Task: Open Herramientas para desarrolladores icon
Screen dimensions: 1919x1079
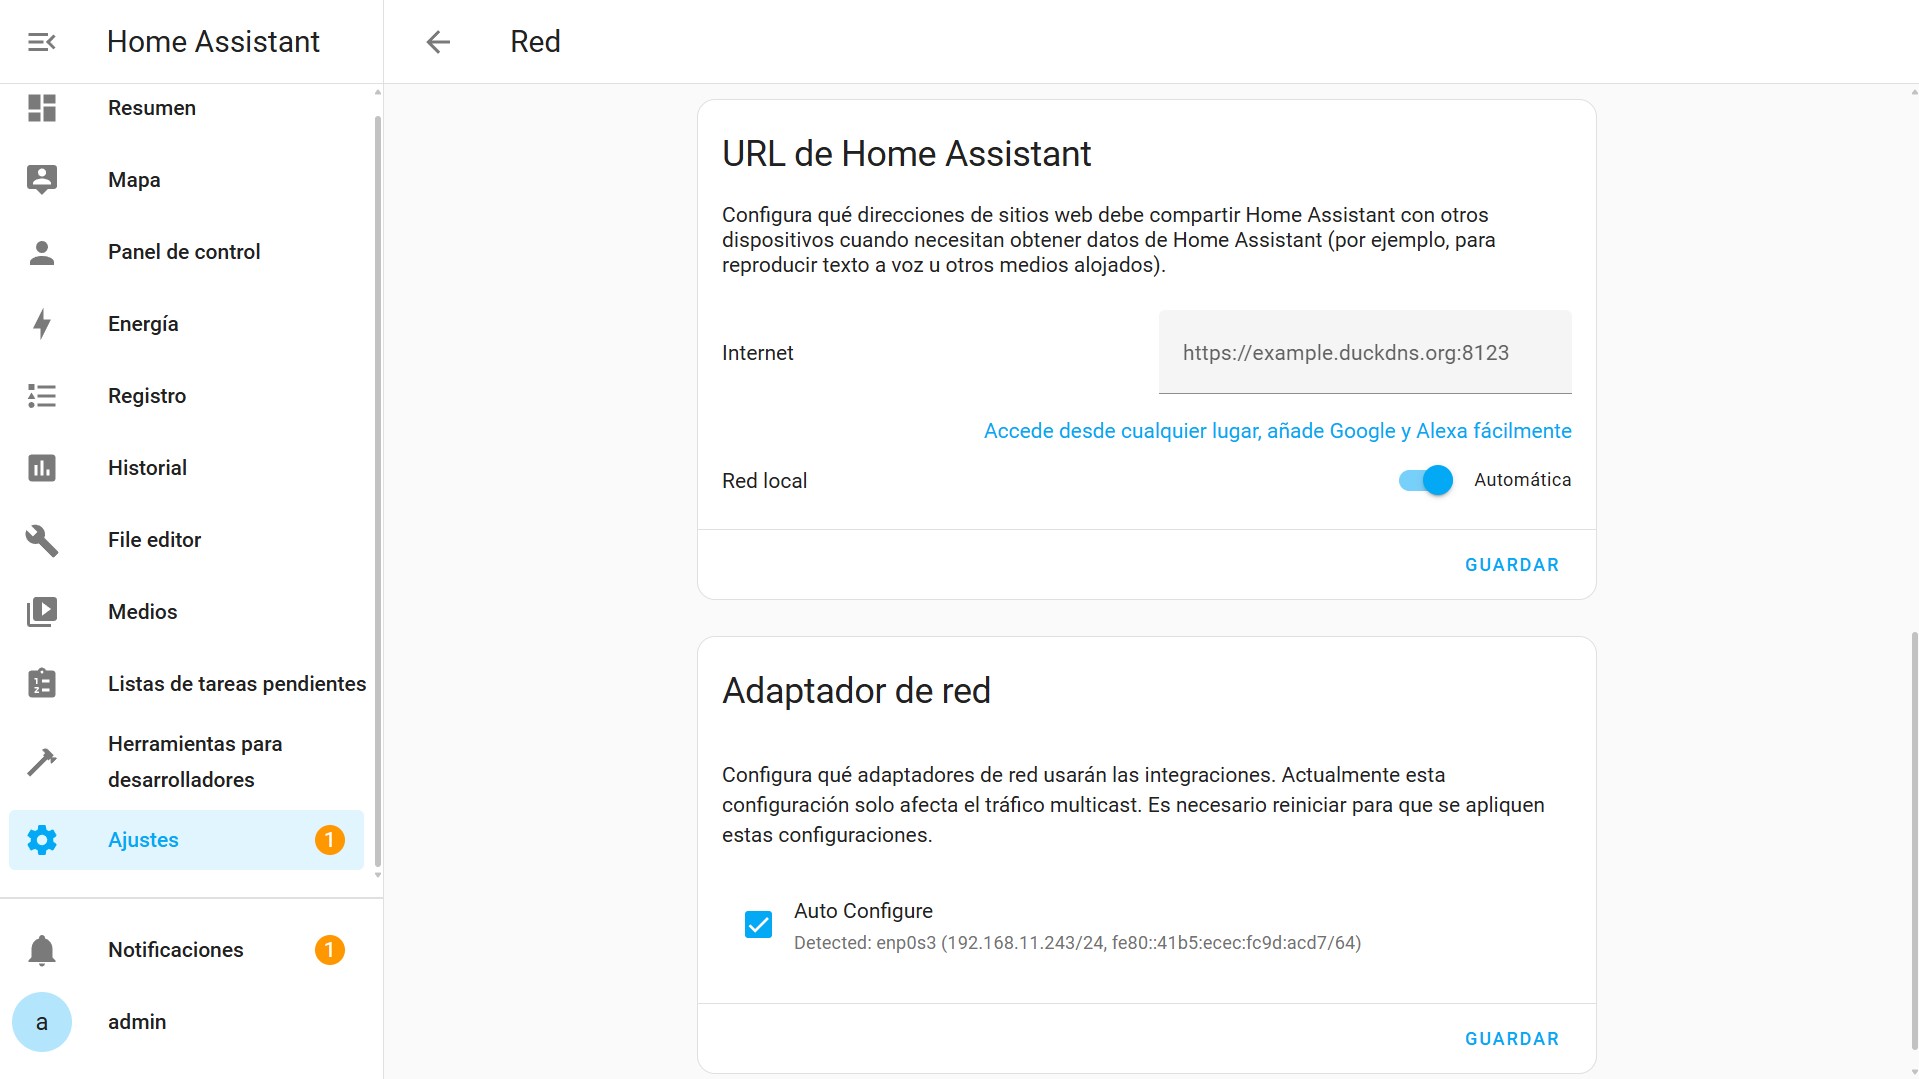Action: (41, 761)
